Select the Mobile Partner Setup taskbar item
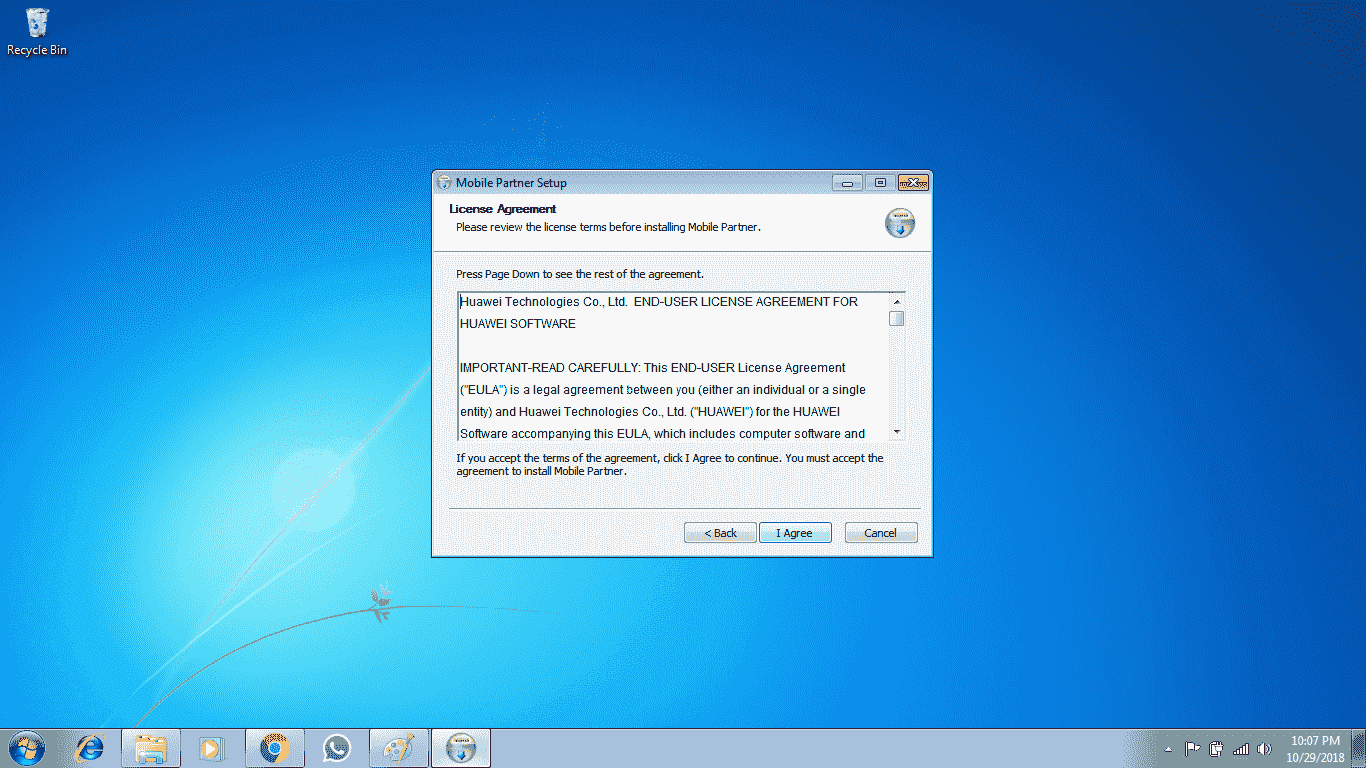 coord(461,748)
